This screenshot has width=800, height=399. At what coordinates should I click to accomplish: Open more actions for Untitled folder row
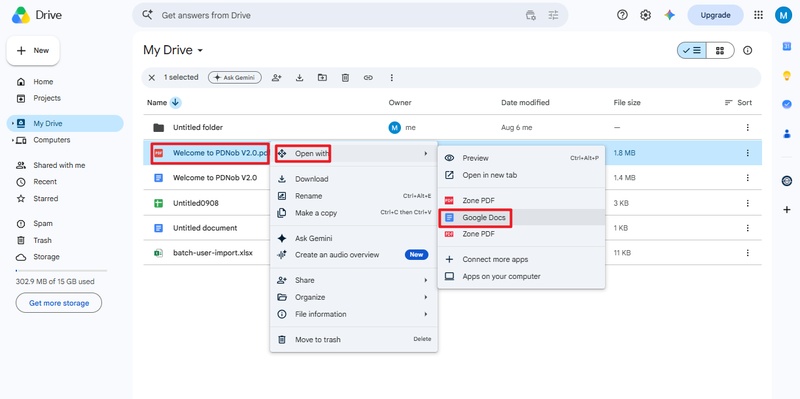747,128
